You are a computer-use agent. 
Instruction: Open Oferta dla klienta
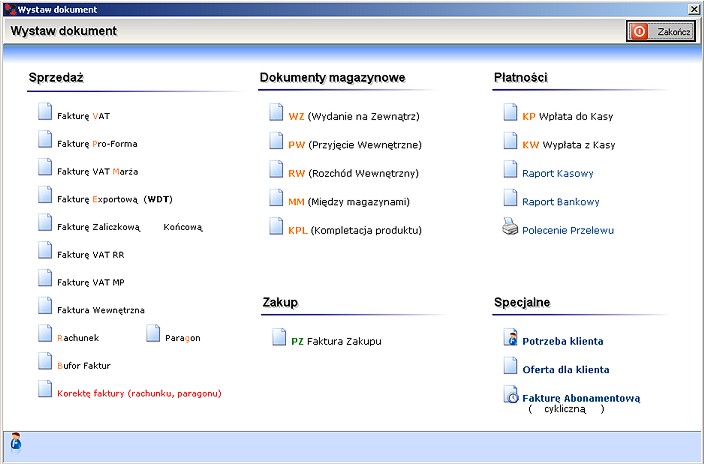point(566,370)
